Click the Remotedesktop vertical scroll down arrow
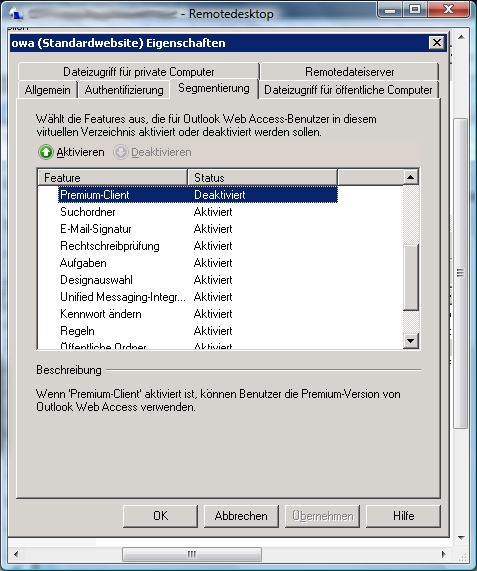 [461, 537]
